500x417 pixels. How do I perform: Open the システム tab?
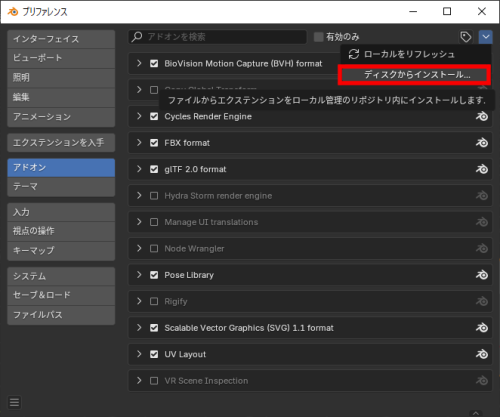pyautogui.click(x=61, y=276)
